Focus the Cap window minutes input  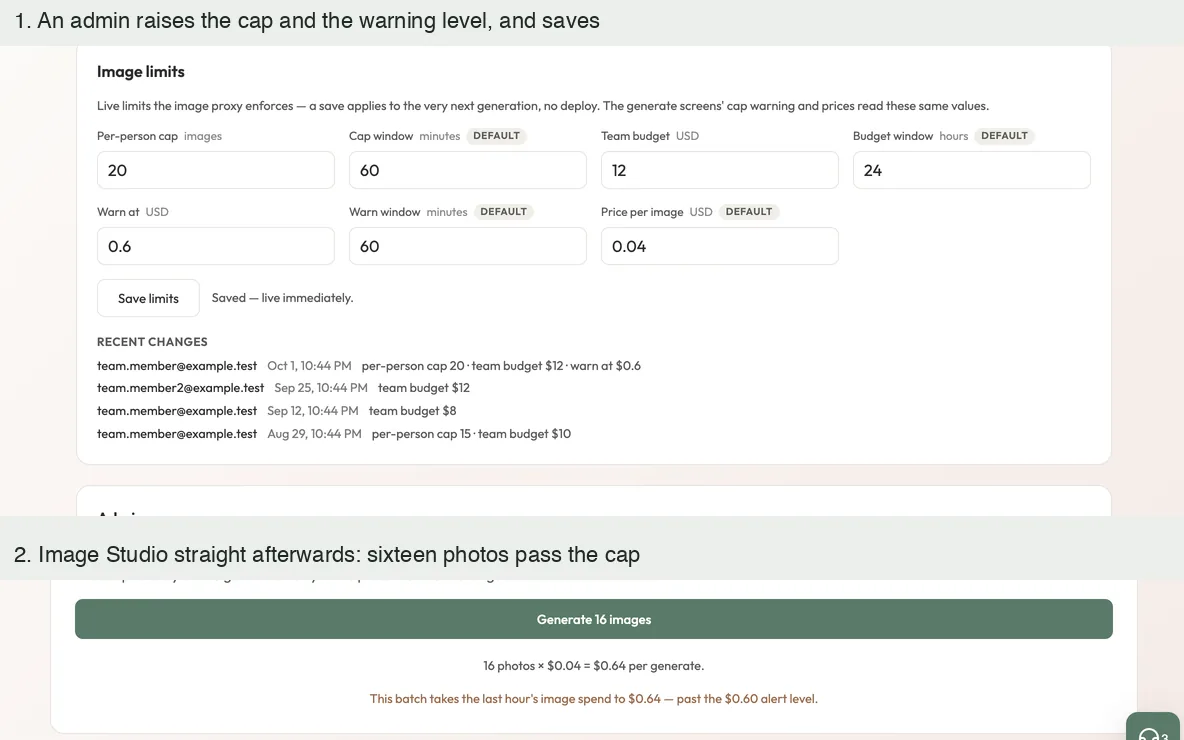[x=467, y=170]
